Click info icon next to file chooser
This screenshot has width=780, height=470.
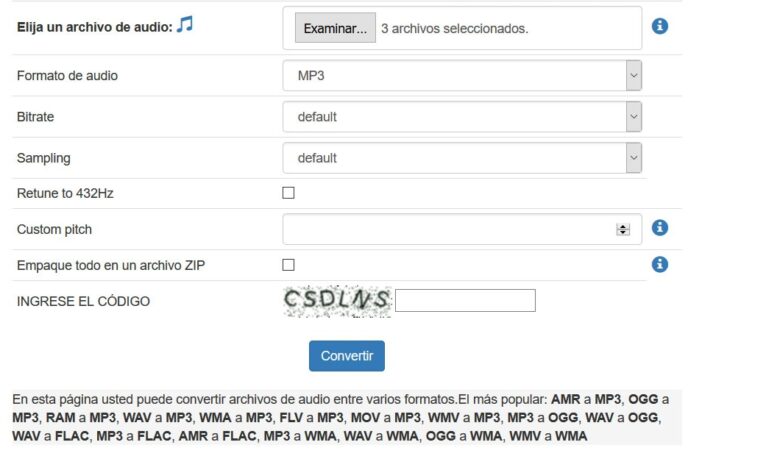[x=659, y=26]
